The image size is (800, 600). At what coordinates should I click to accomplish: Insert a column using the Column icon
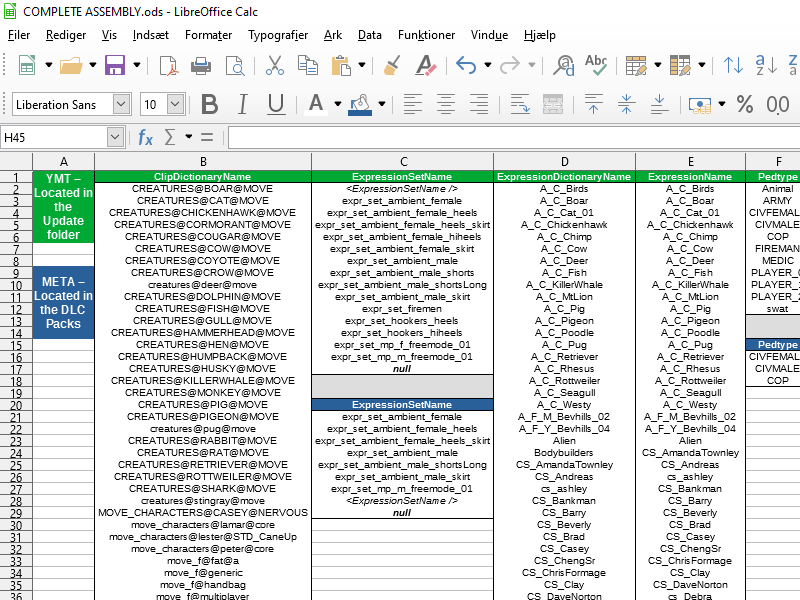click(x=680, y=65)
